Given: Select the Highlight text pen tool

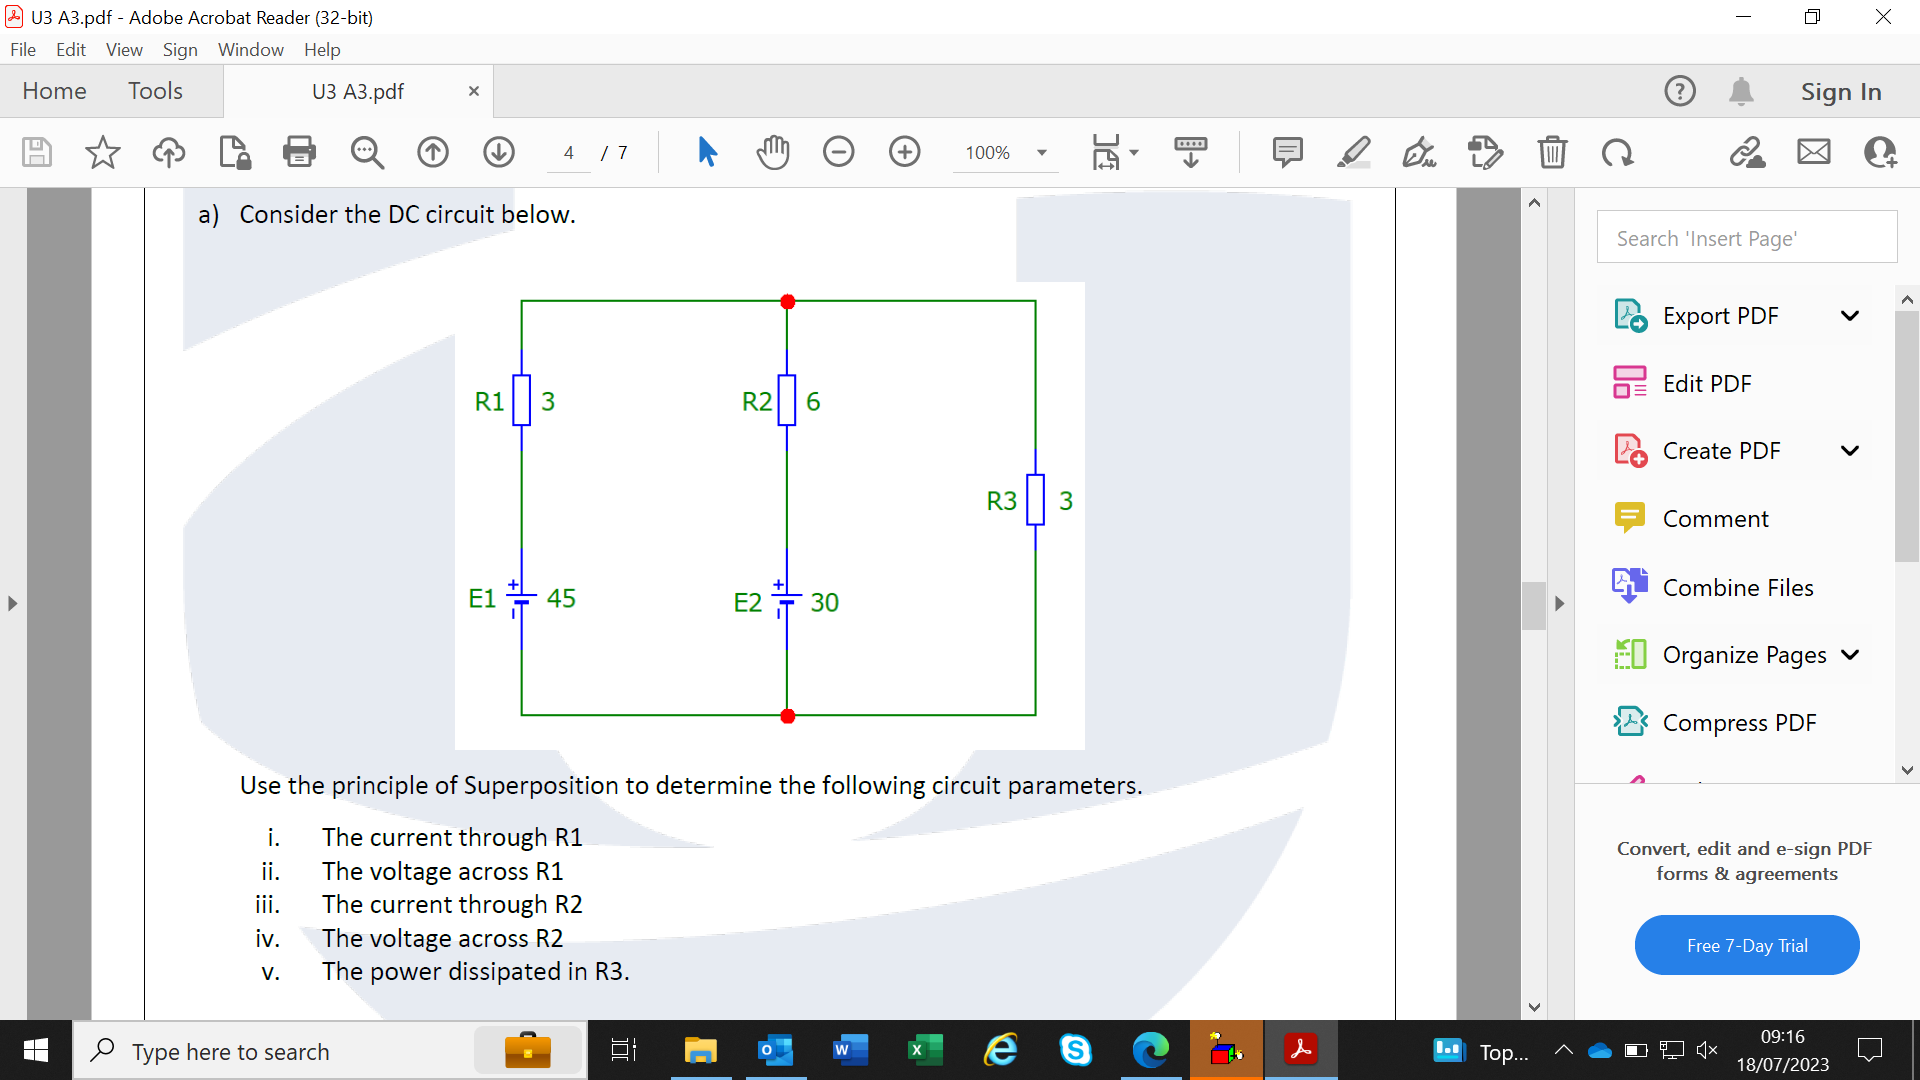Looking at the screenshot, I should [1353, 152].
